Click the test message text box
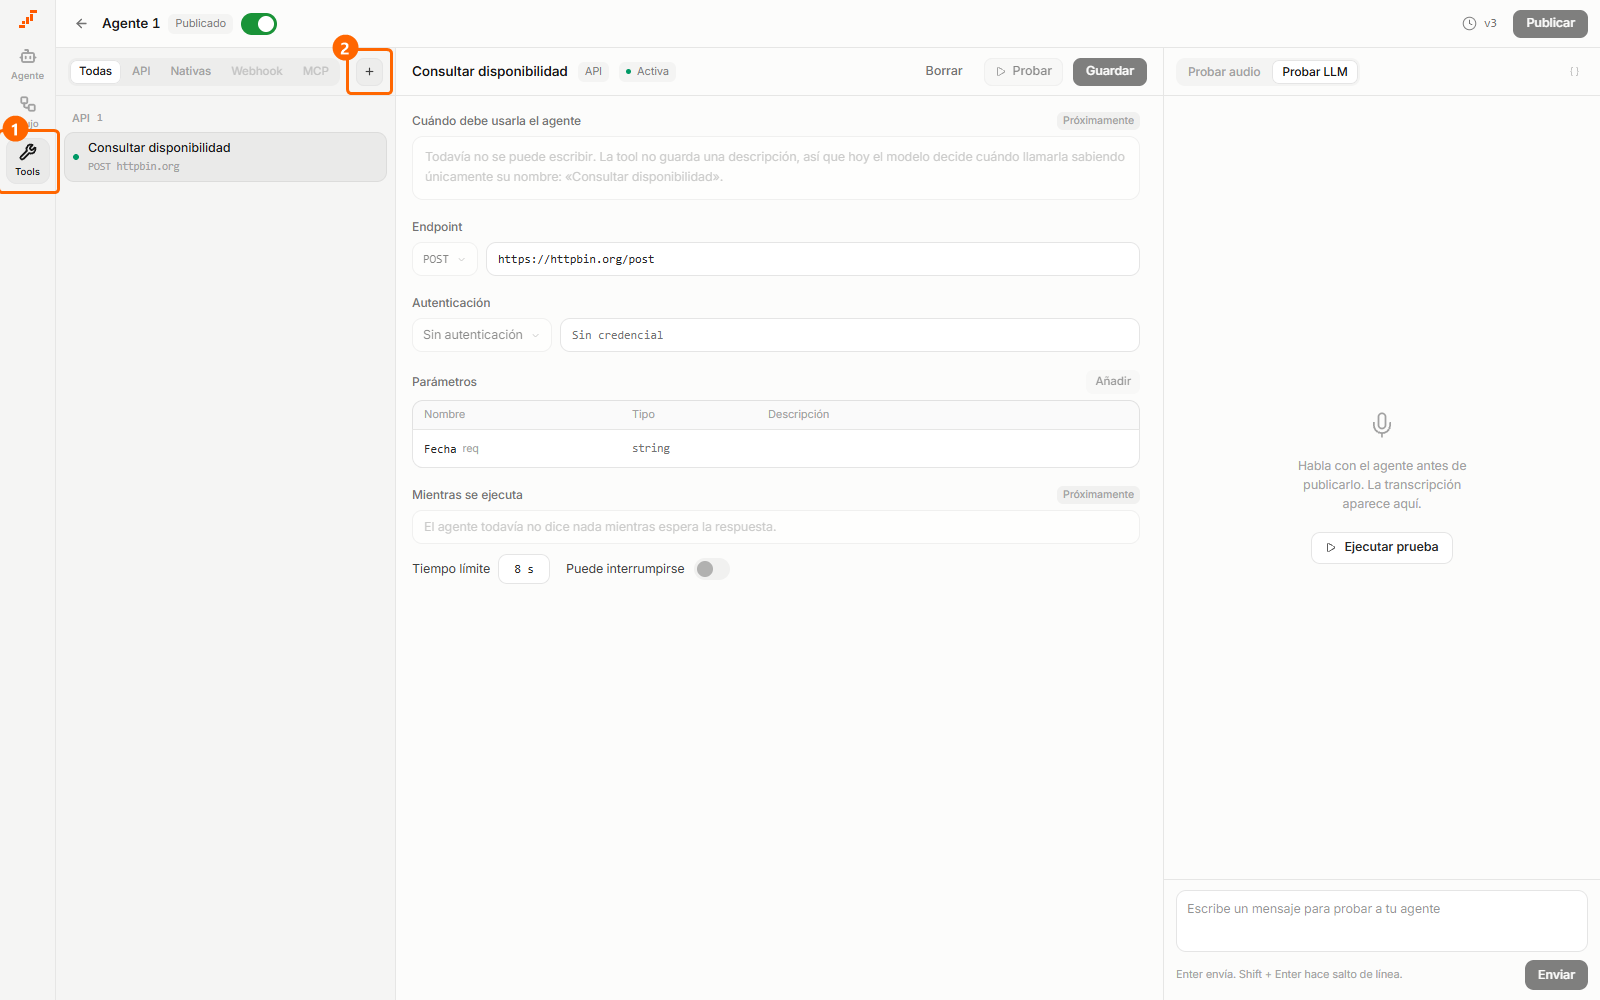The image size is (1600, 1000). pos(1381,921)
